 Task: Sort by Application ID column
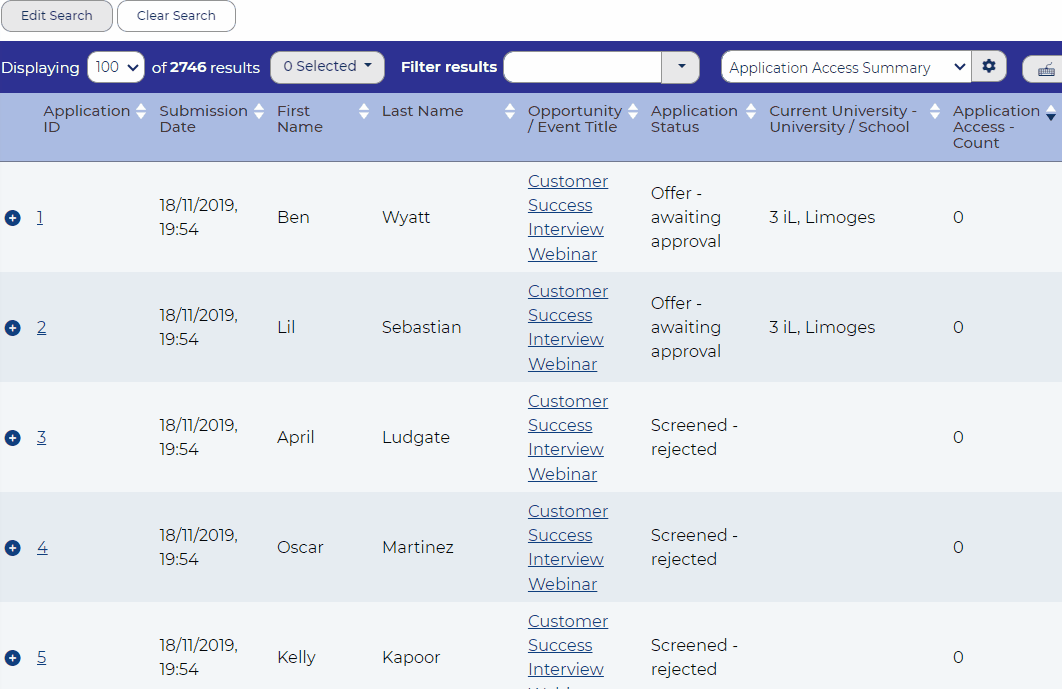coord(141,111)
